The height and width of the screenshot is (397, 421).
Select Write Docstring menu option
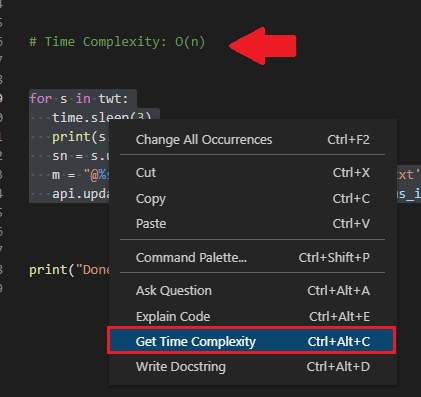[x=252, y=367]
